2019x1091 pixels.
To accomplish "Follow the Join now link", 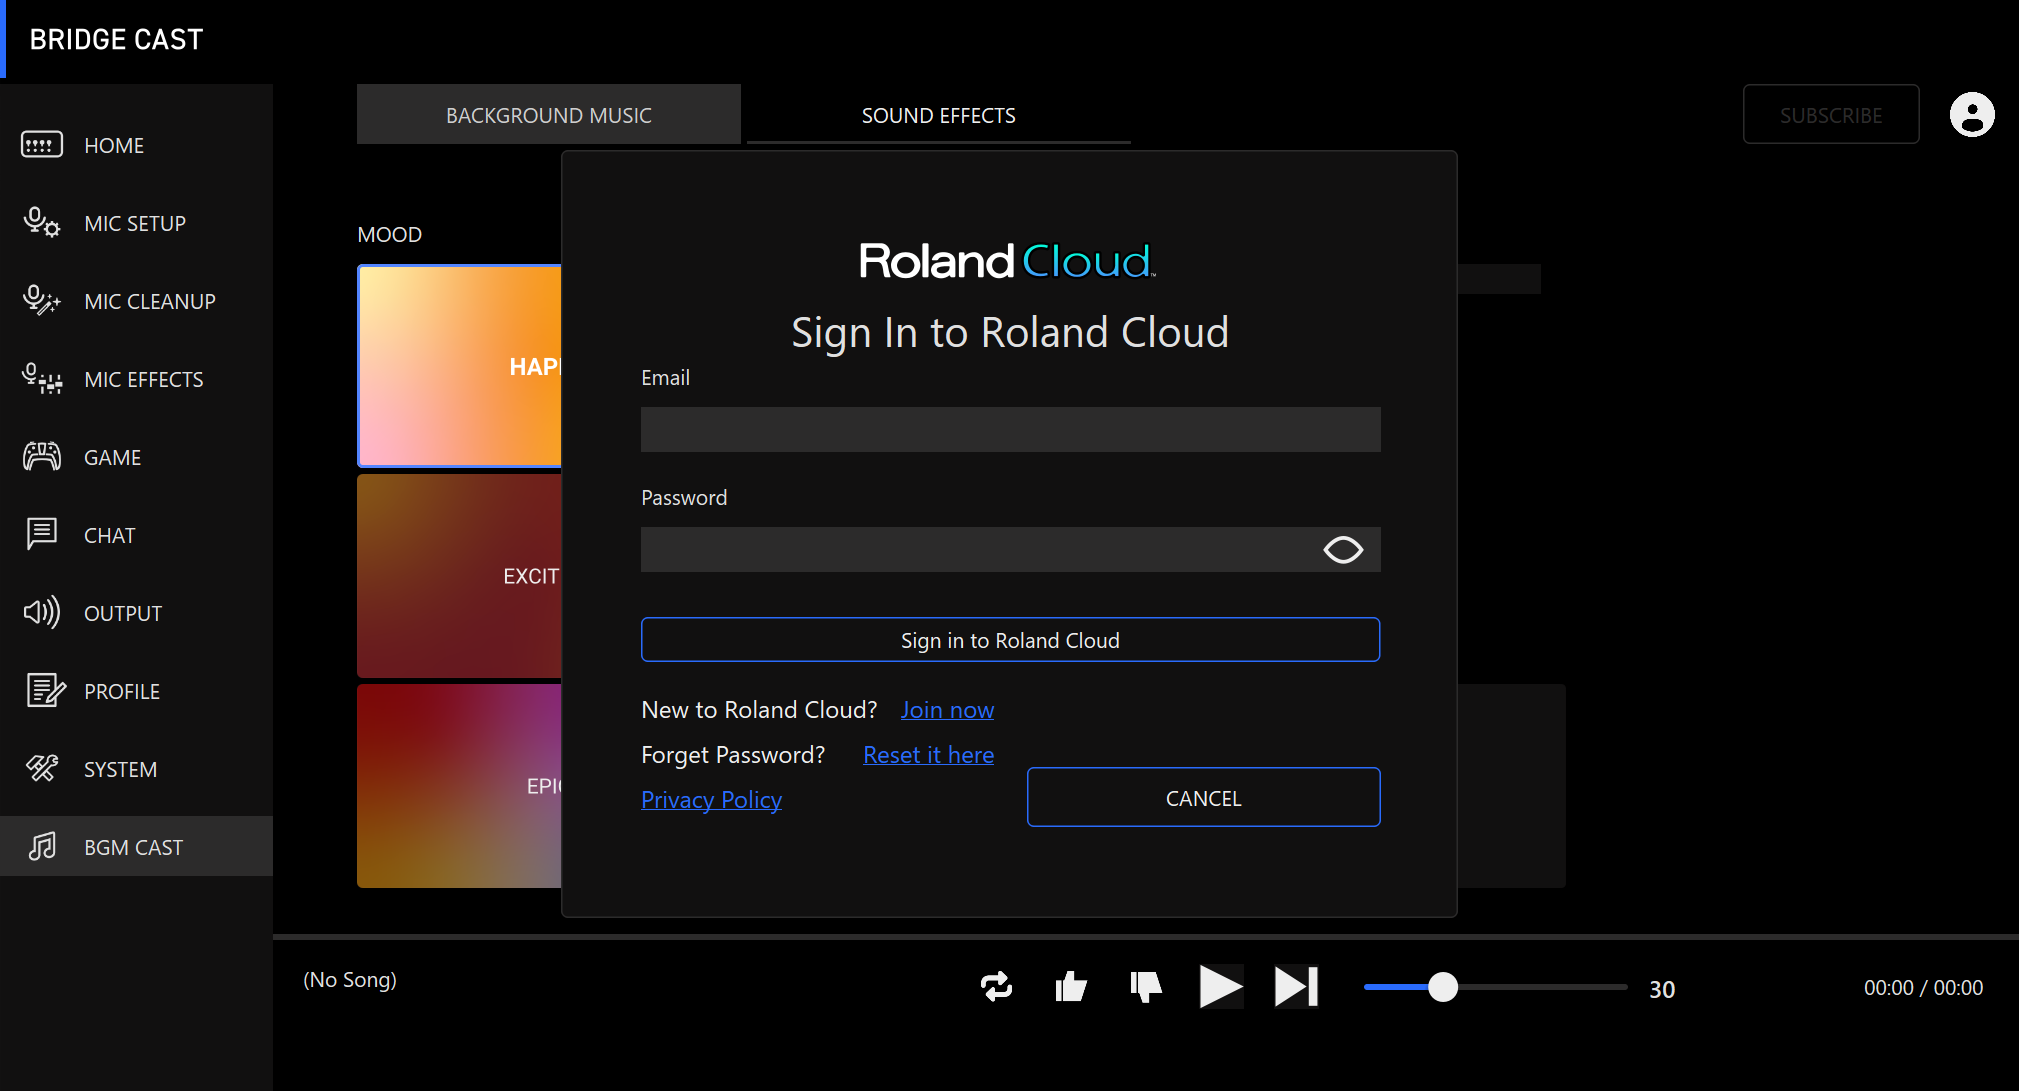I will tap(947, 709).
